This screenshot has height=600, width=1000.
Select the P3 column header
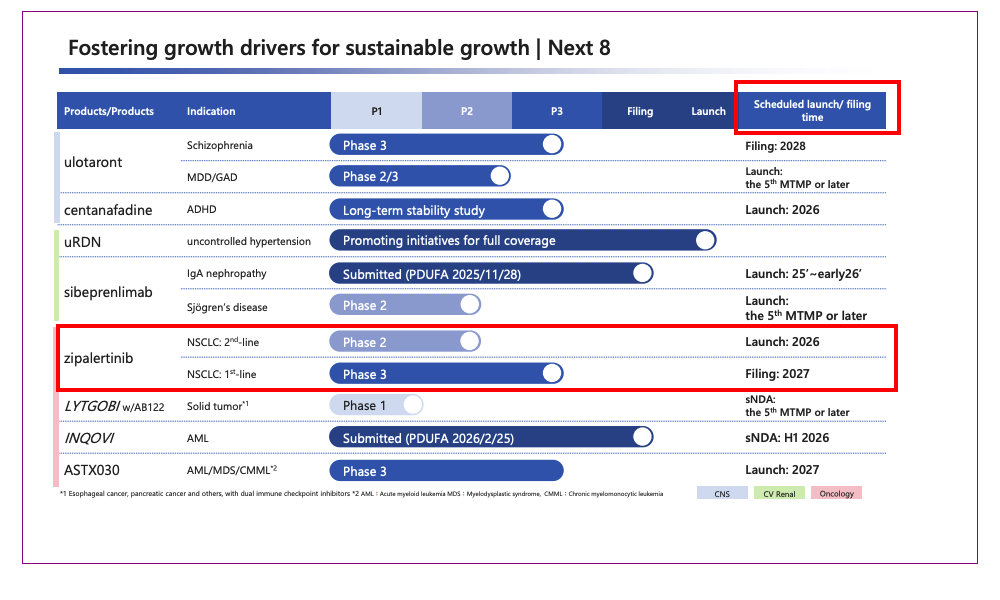click(556, 111)
